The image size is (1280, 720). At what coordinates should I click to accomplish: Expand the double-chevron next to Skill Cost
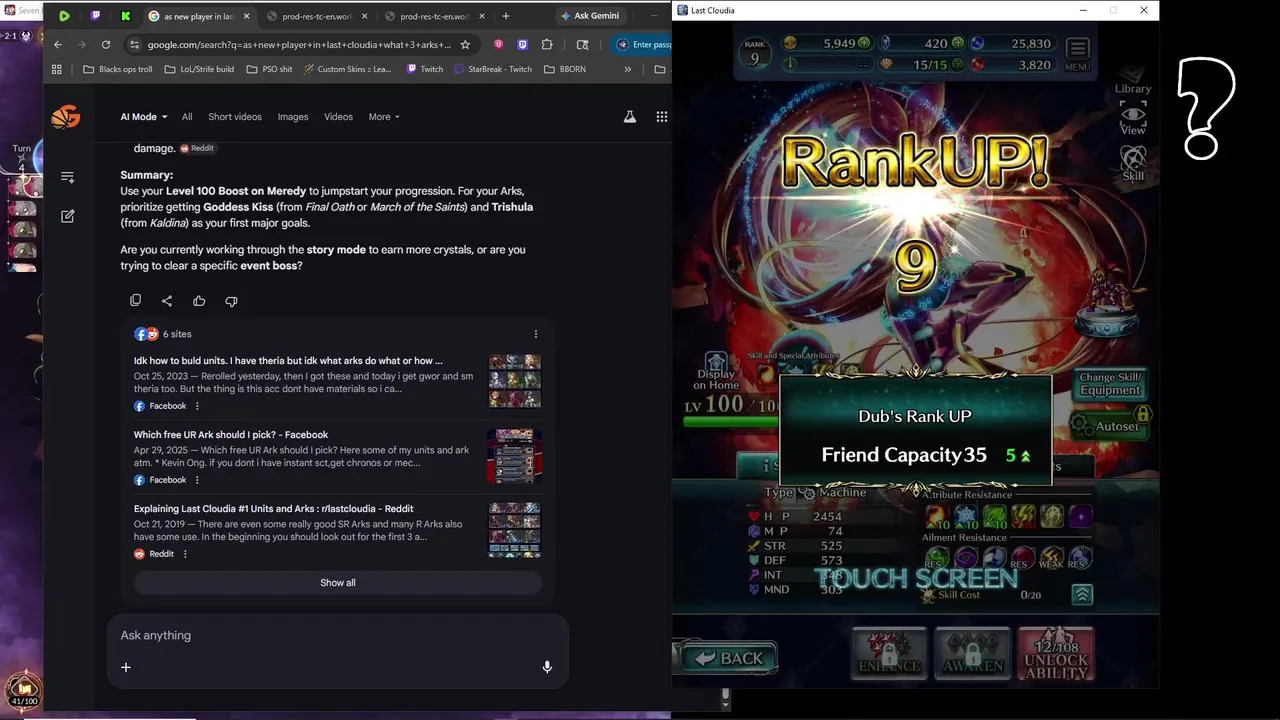pyautogui.click(x=1082, y=595)
